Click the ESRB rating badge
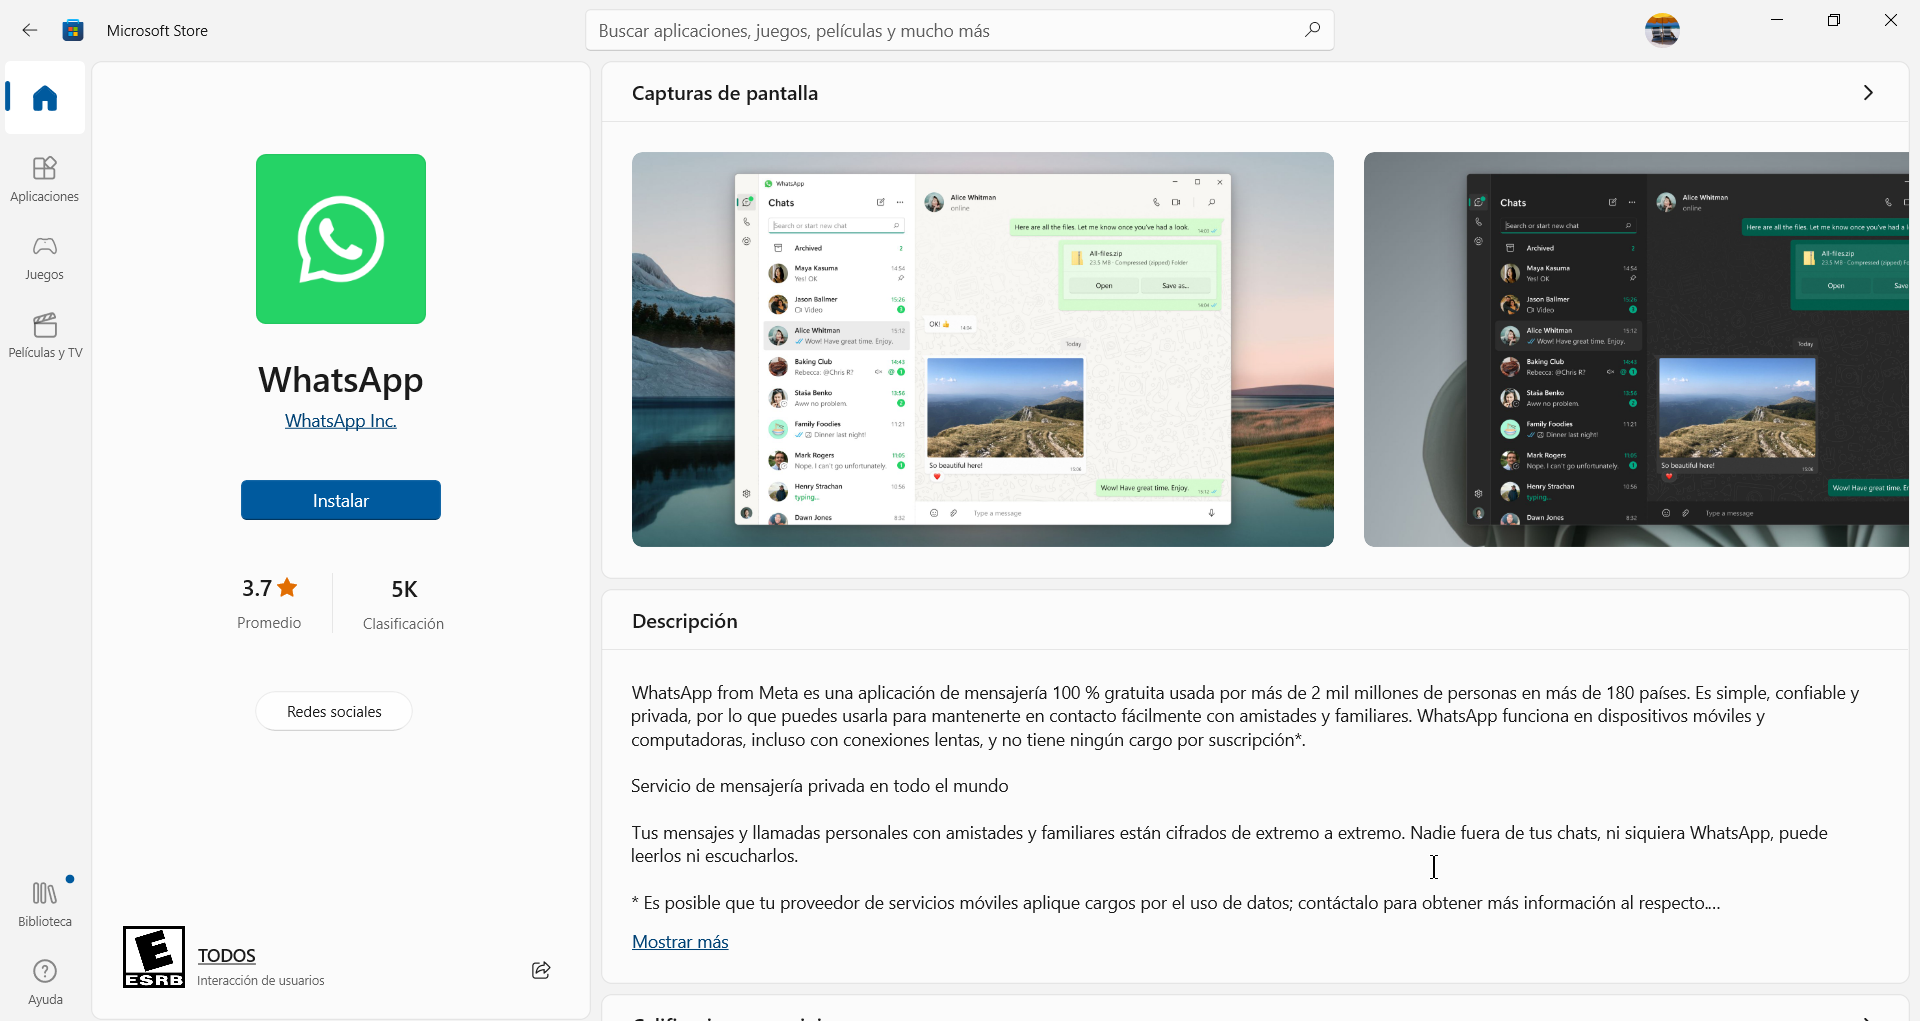Screen dimensions: 1920x1021 click(154, 957)
